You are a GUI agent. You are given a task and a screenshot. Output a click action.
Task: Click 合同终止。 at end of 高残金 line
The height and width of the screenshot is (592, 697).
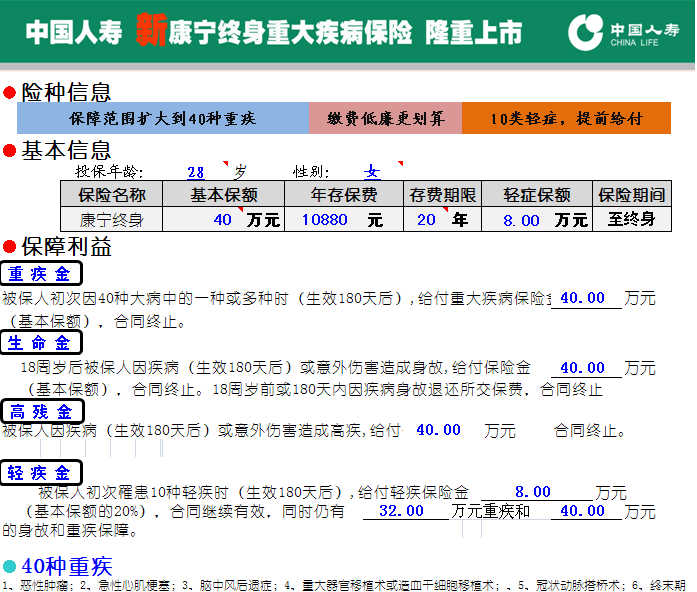point(590,430)
